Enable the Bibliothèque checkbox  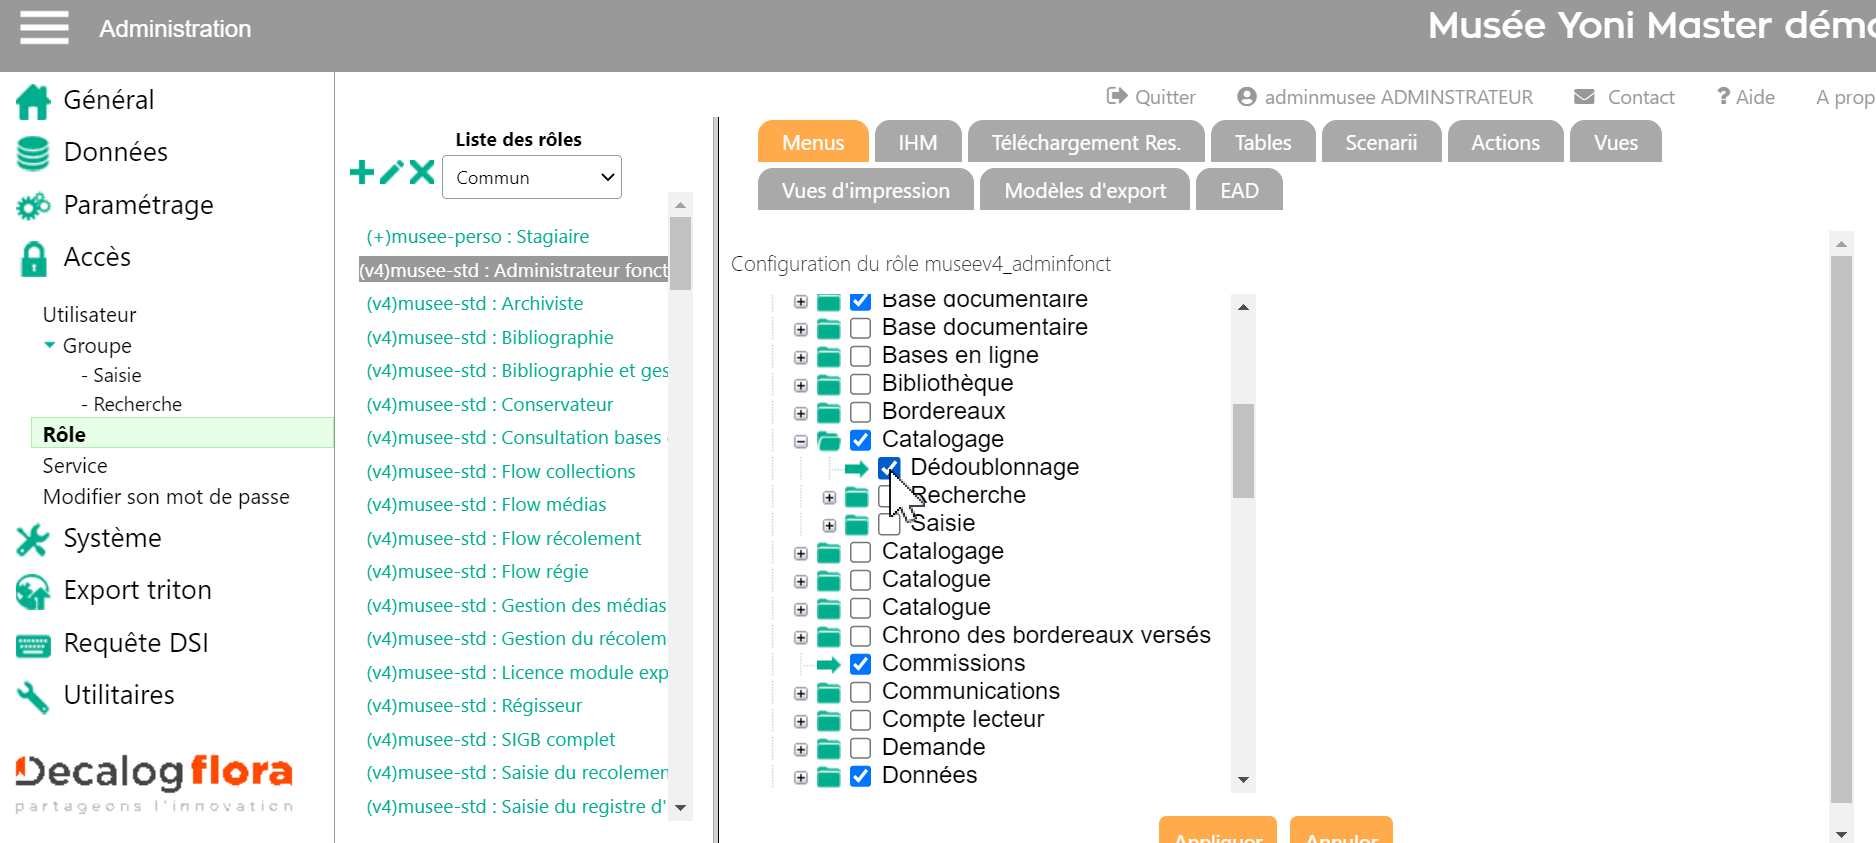click(x=860, y=384)
